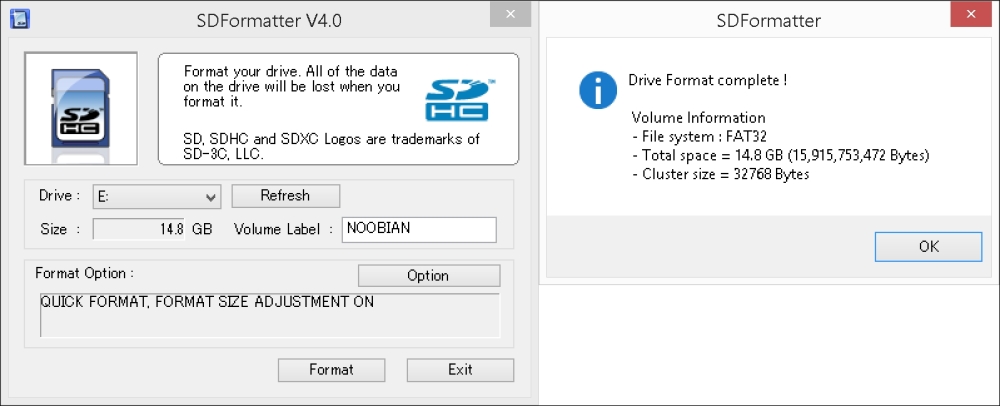Click the 'Format Option :' label
Image resolution: width=1000 pixels, height=406 pixels.
(x=85, y=273)
